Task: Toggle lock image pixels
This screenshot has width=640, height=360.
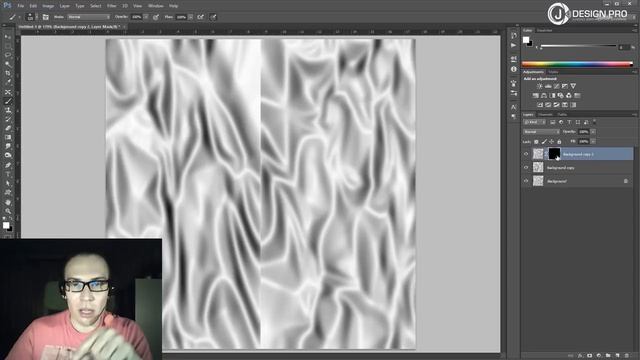Action: point(544,142)
